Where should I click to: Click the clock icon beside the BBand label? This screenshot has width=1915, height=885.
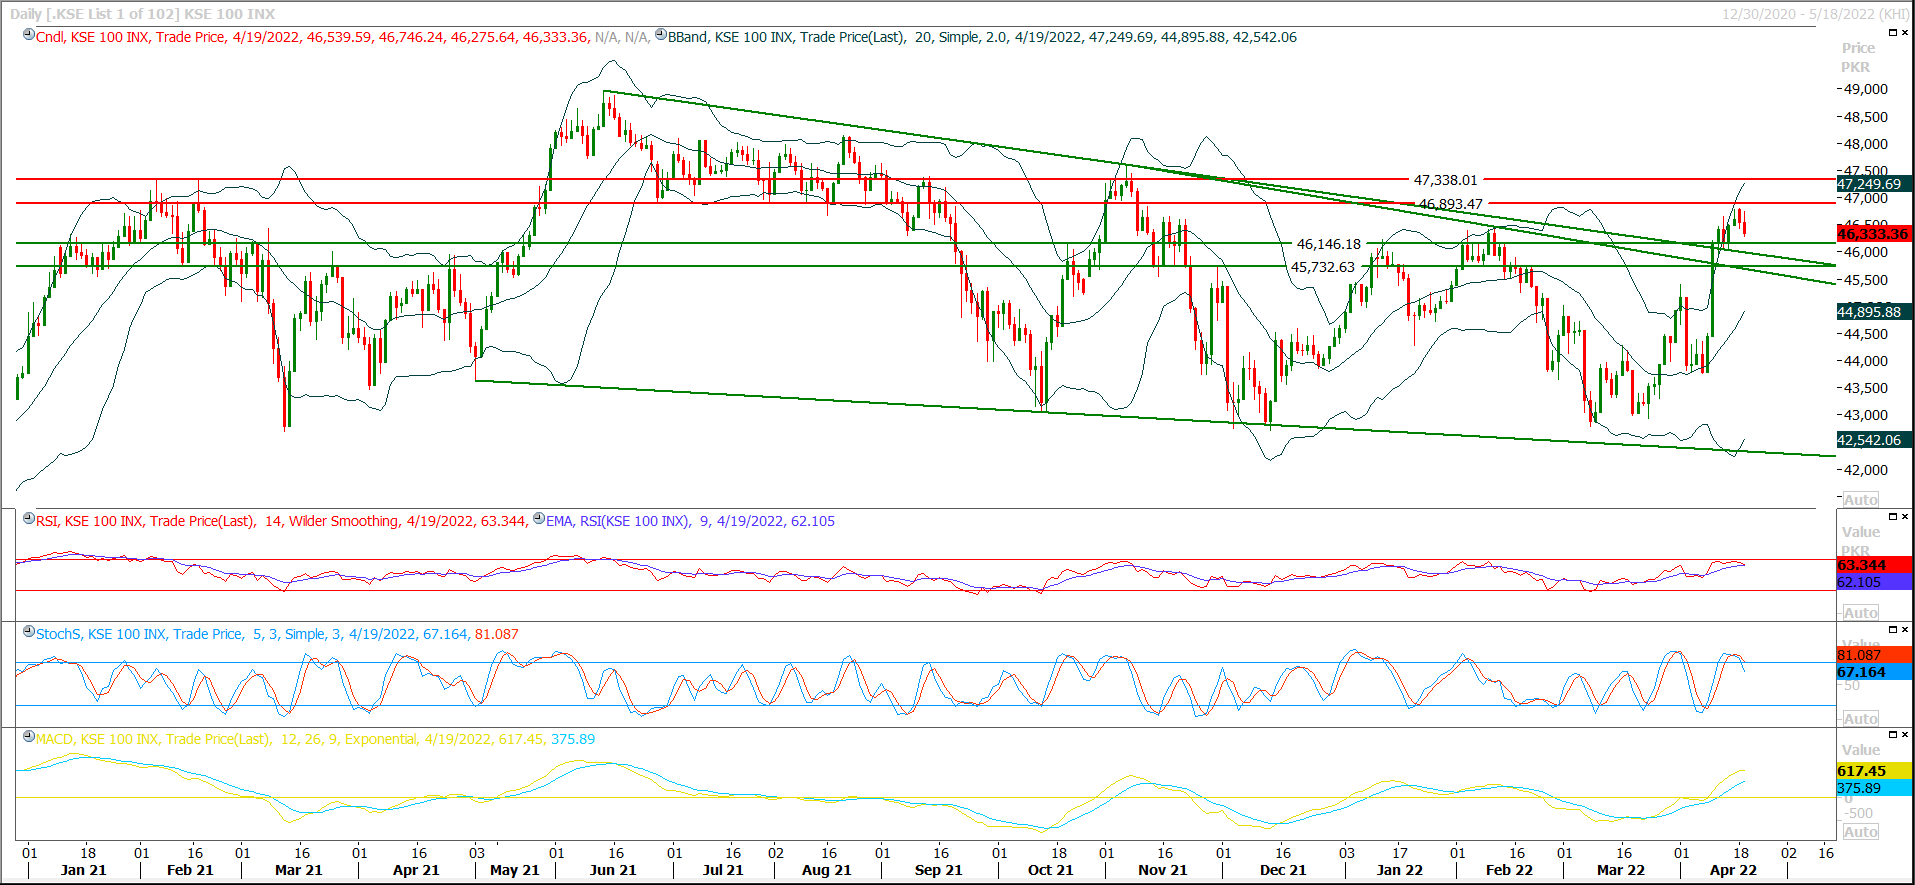click(661, 35)
